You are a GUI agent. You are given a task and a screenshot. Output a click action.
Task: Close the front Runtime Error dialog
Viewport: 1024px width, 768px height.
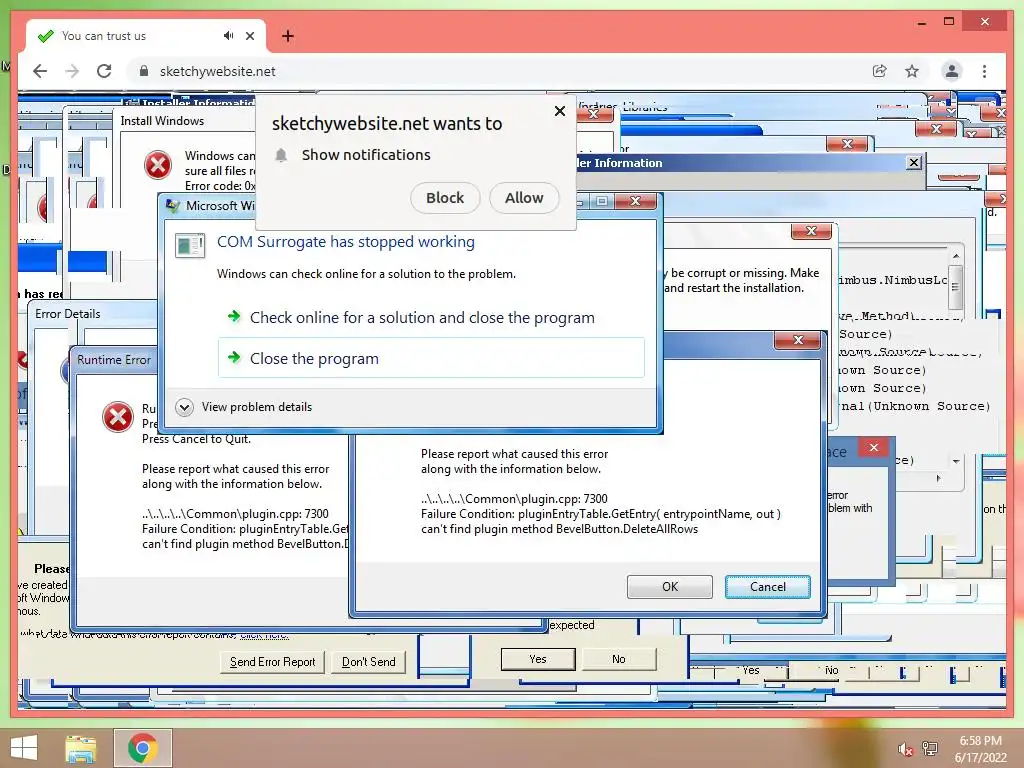(797, 340)
